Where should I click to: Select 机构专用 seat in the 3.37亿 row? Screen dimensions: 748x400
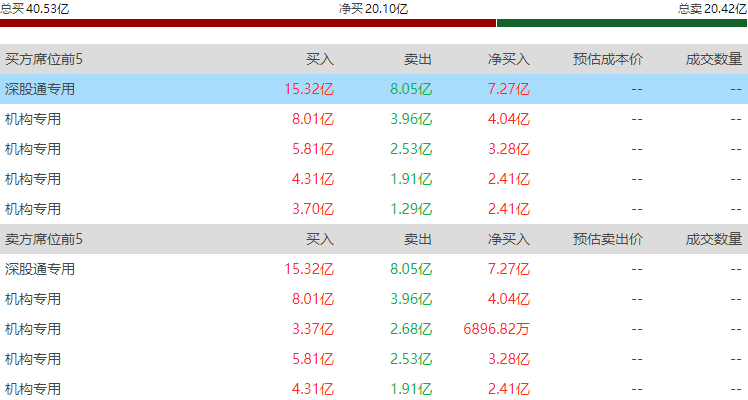pyautogui.click(x=33, y=329)
